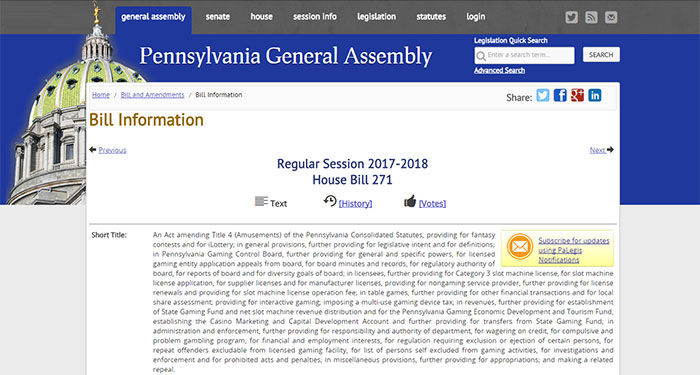Click the Legislation Quick Search label
The width and height of the screenshot is (700, 375).
click(x=511, y=40)
